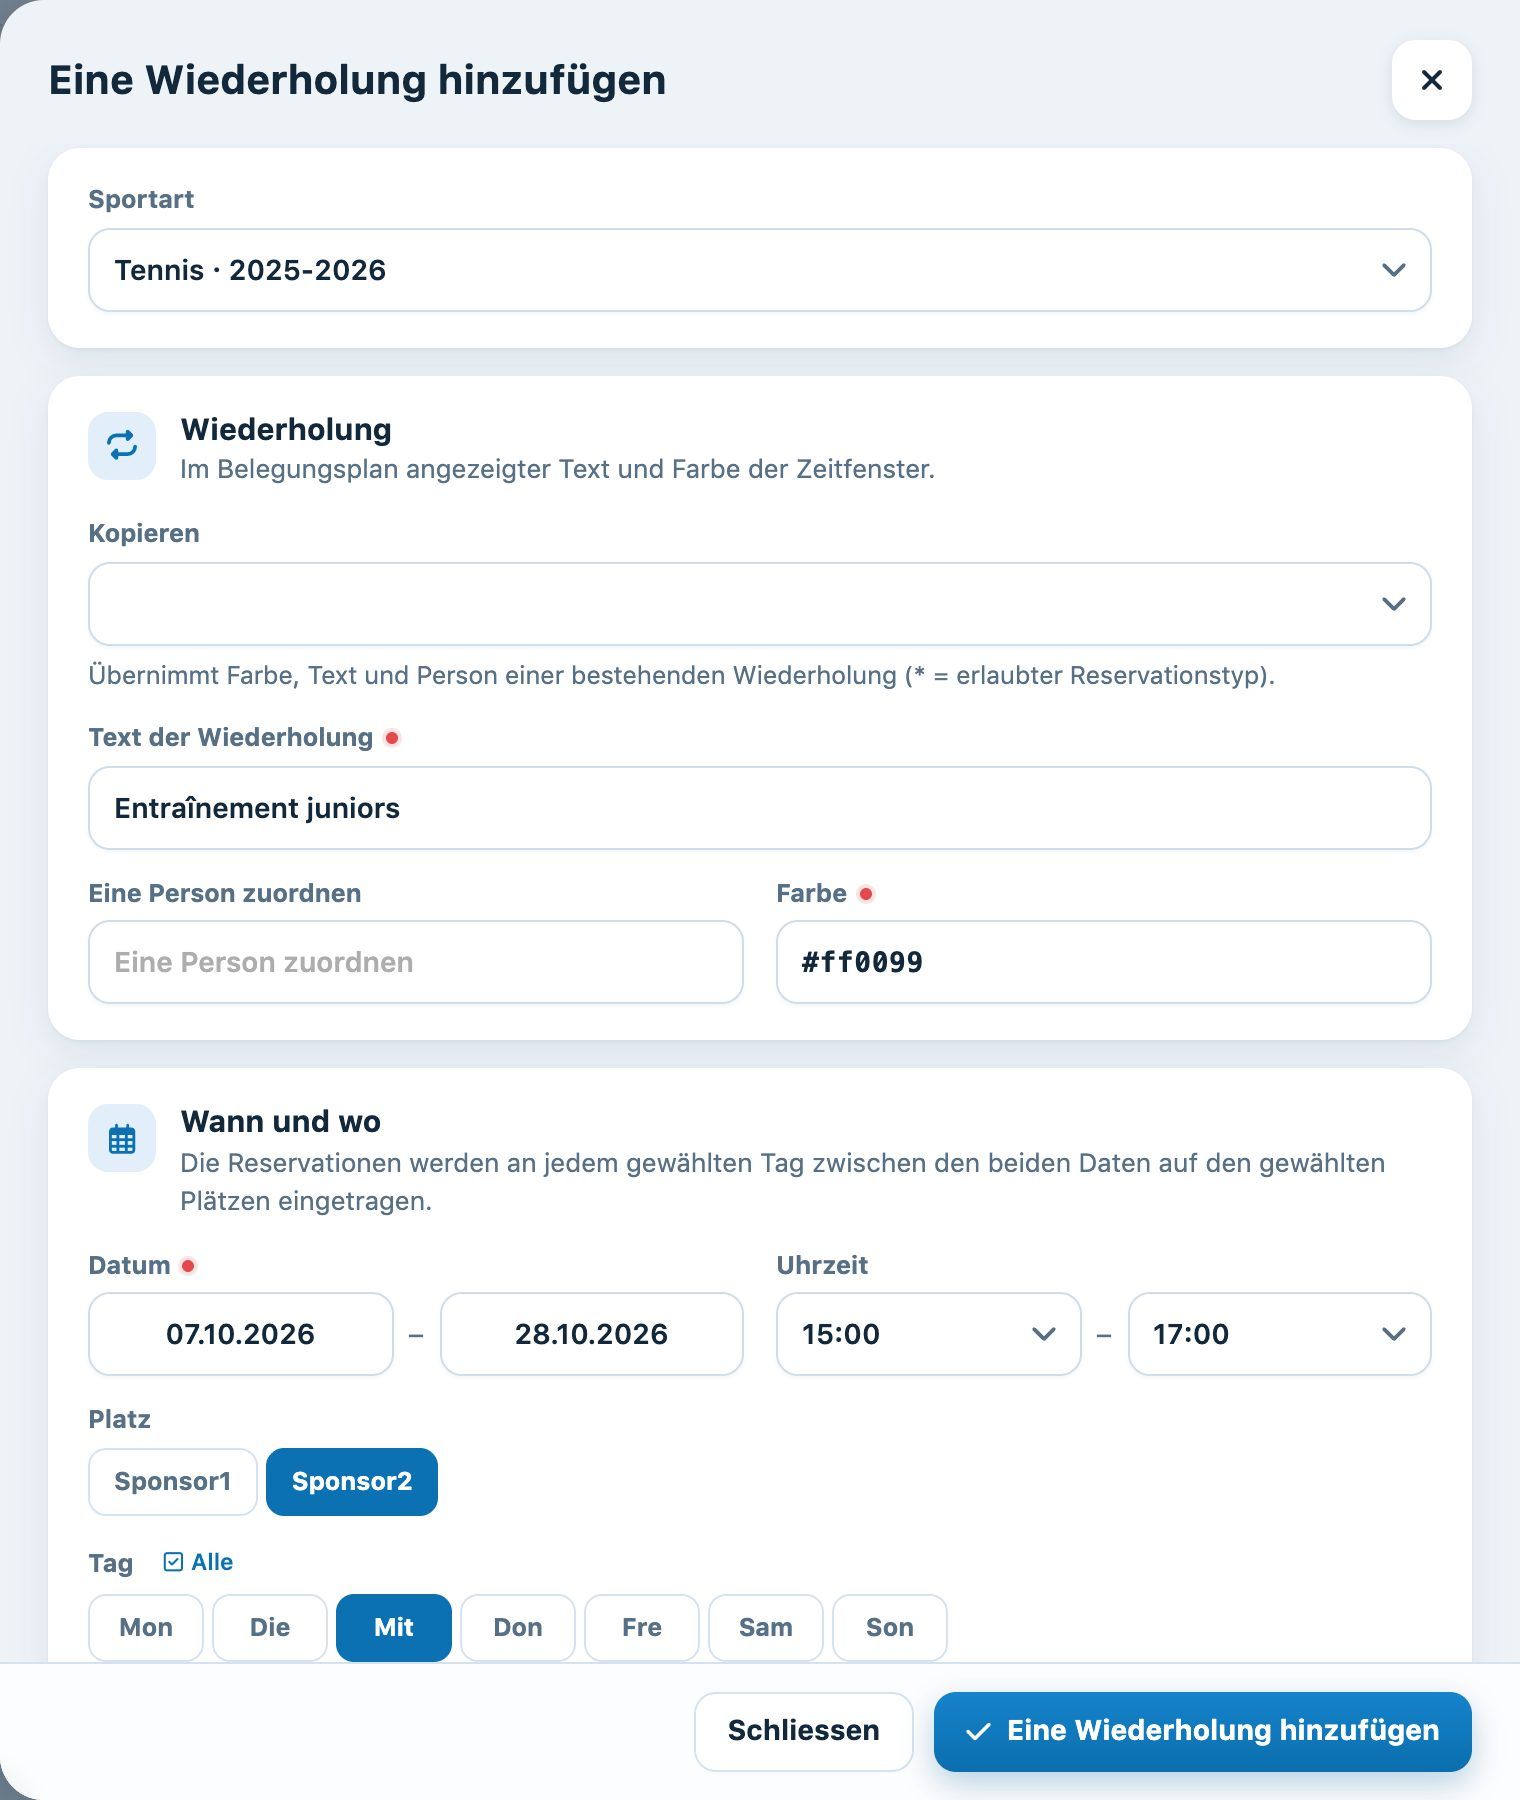Open the 15:00 start time dropdown
1520x1800 pixels.
(x=929, y=1334)
